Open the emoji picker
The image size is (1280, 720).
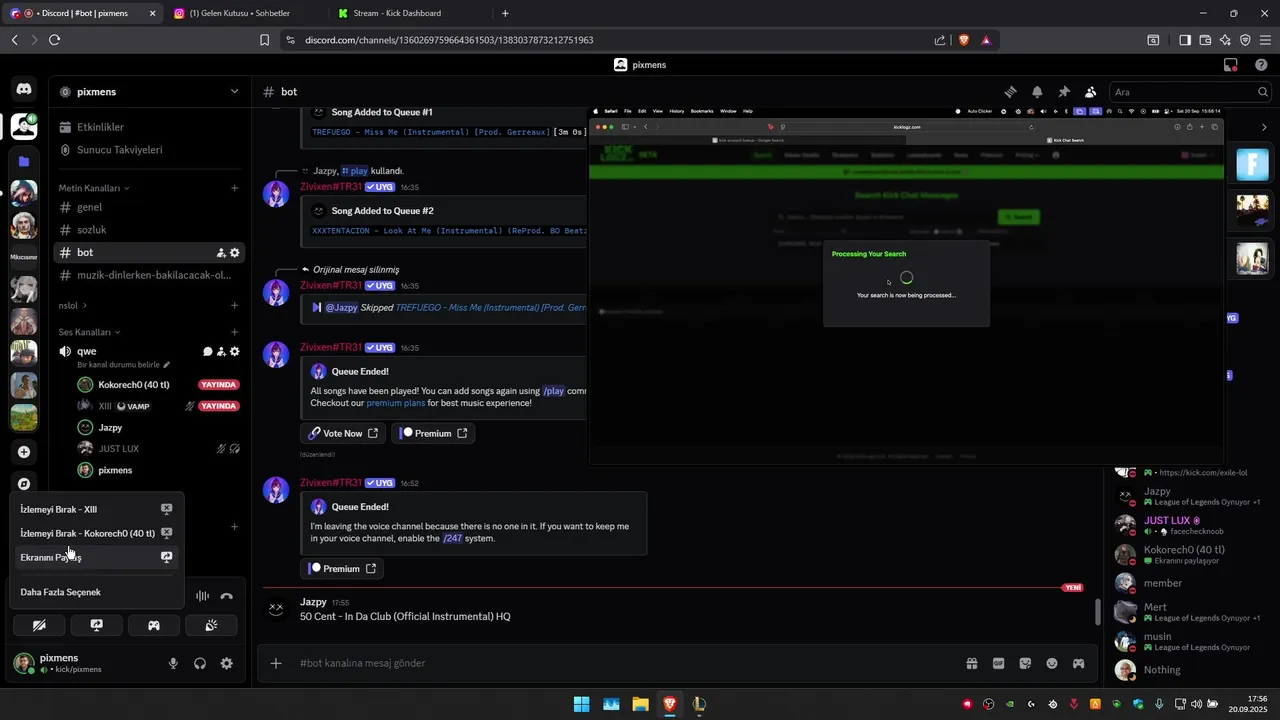(x=1052, y=663)
